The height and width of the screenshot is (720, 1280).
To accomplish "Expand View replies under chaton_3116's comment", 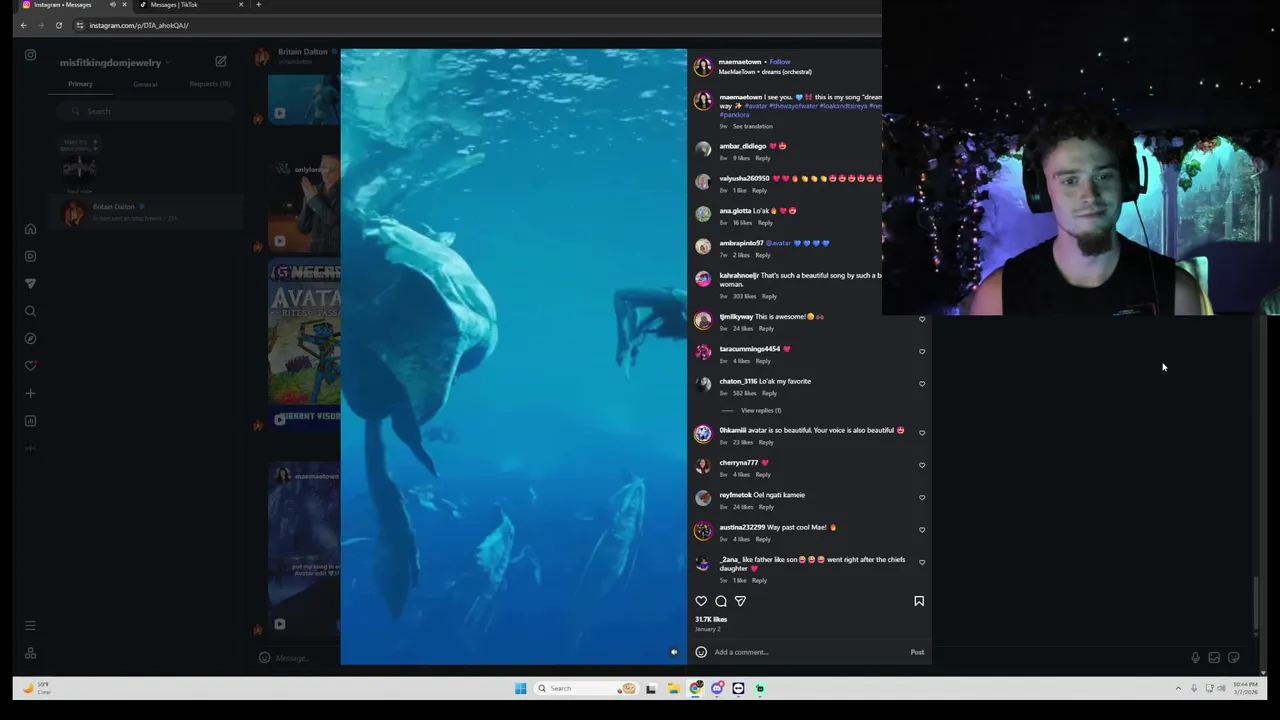I will pyautogui.click(x=761, y=411).
